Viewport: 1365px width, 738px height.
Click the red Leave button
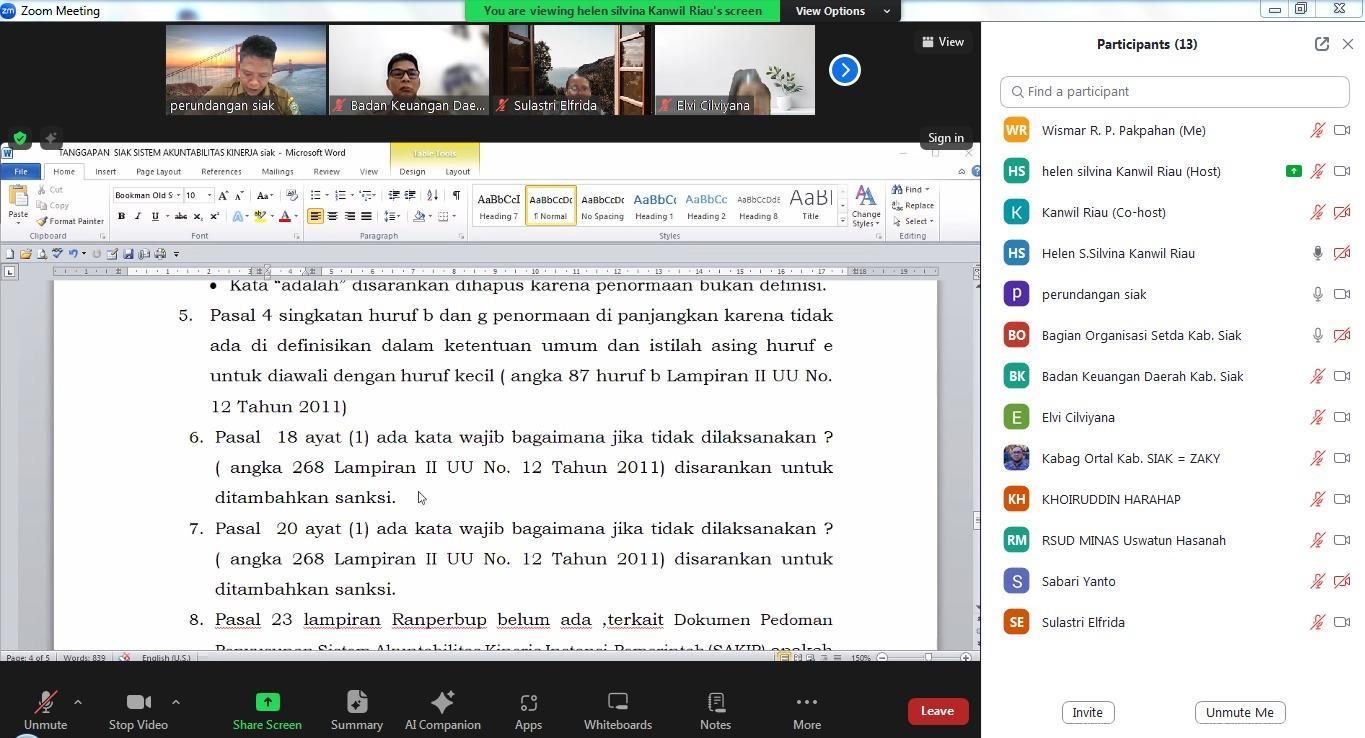937,711
